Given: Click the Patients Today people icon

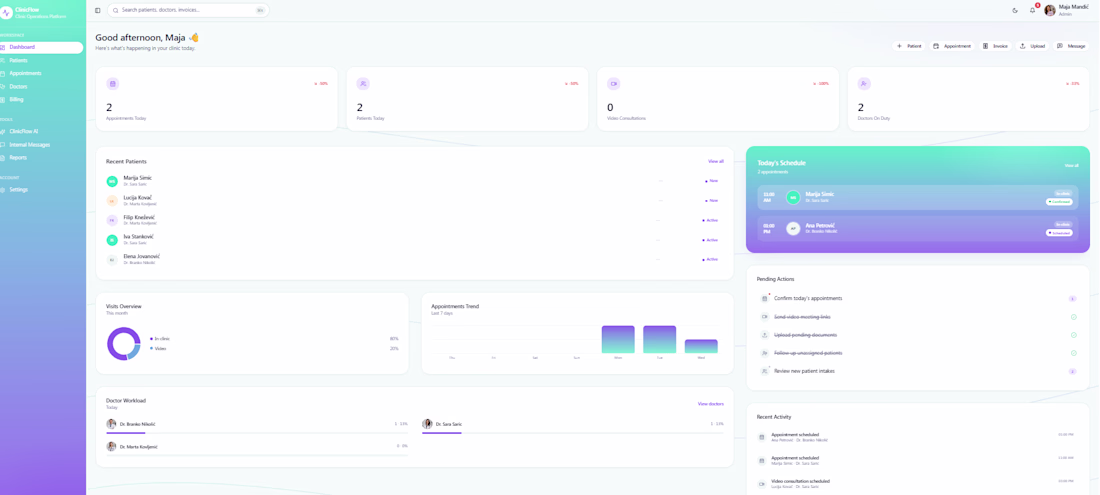Looking at the screenshot, I should click(363, 83).
